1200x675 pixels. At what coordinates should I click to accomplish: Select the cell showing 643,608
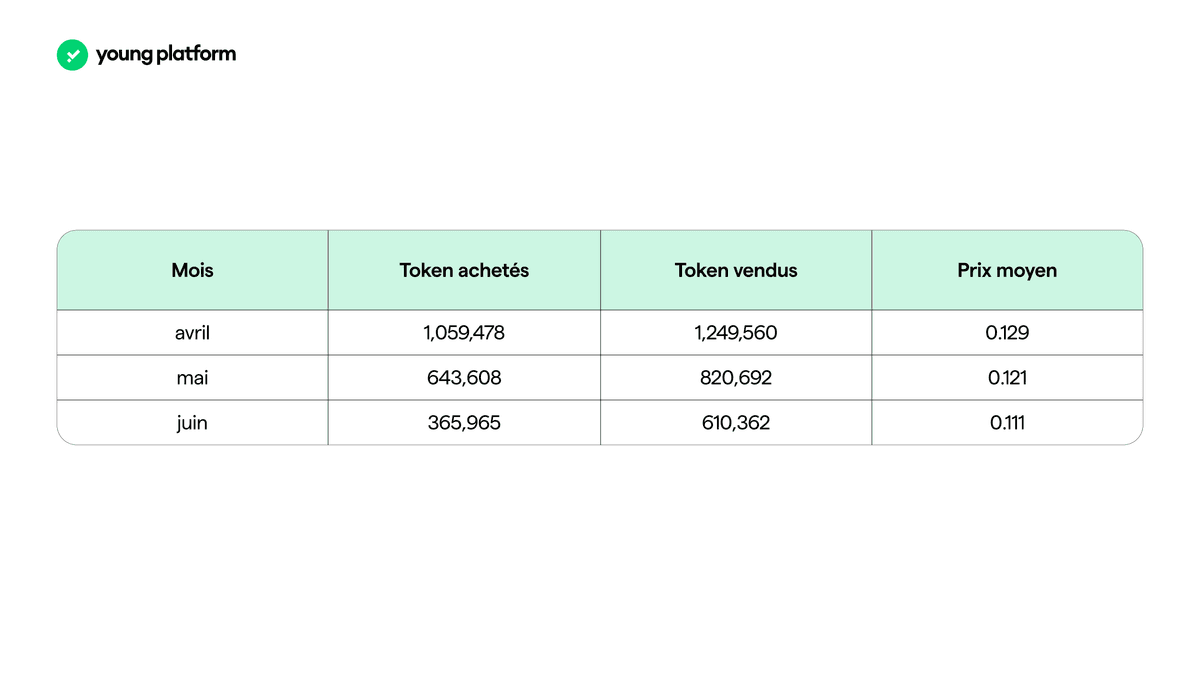click(x=464, y=378)
